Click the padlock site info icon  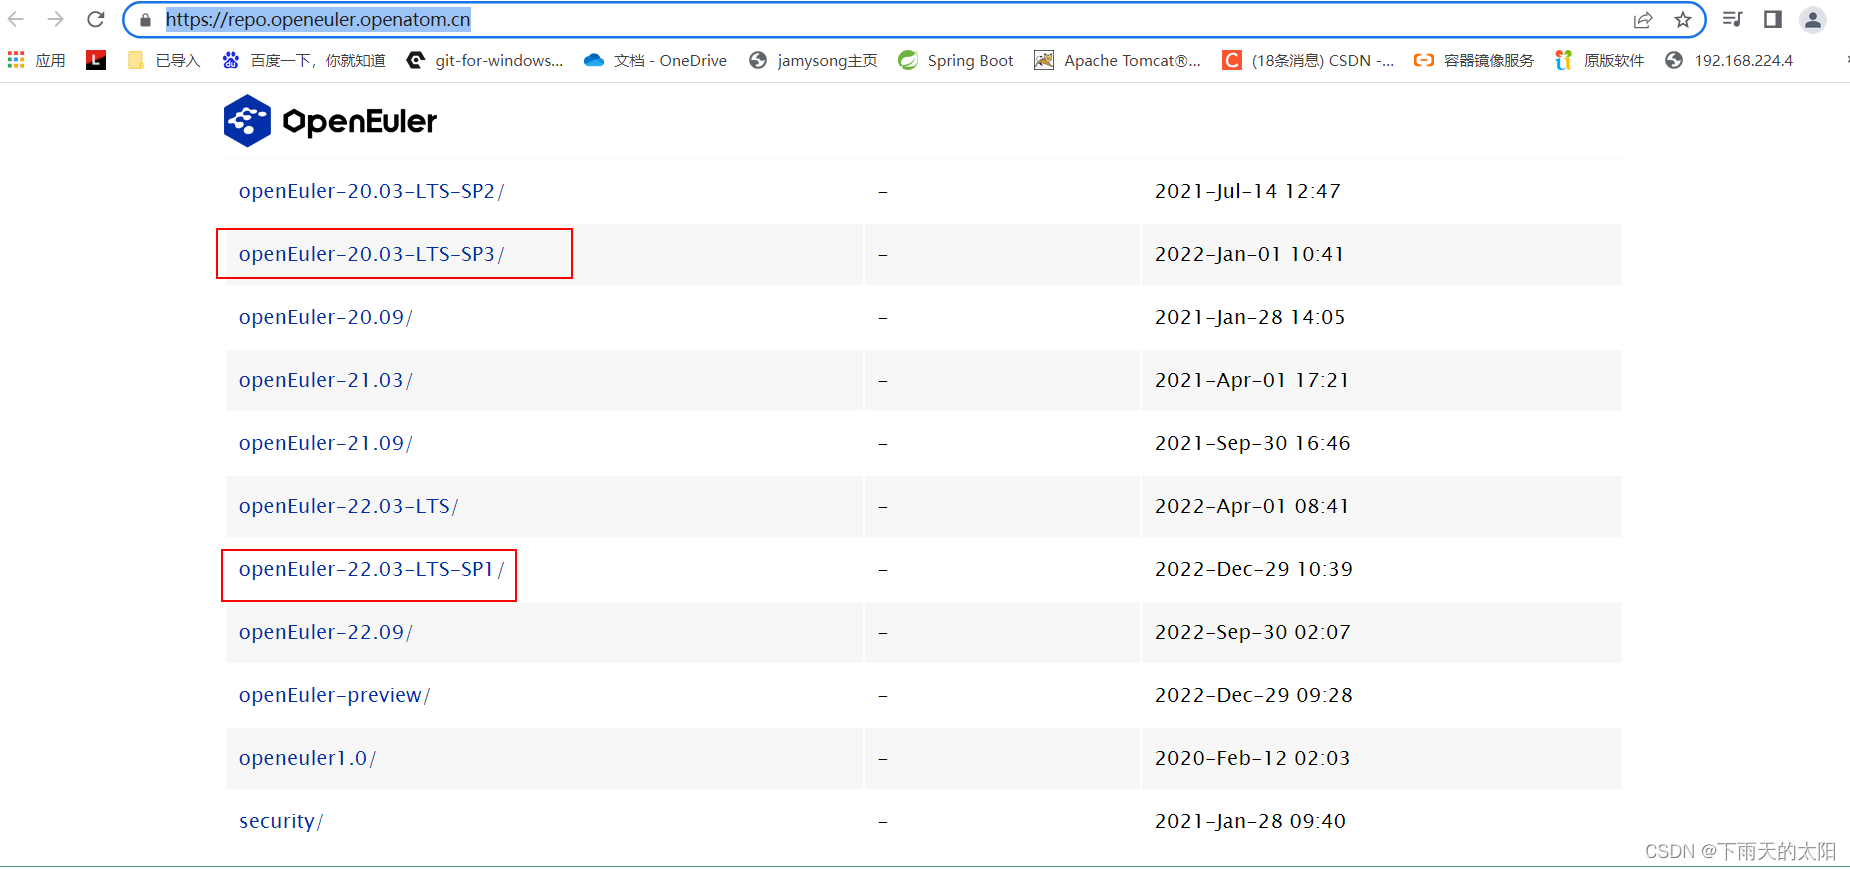coord(145,20)
